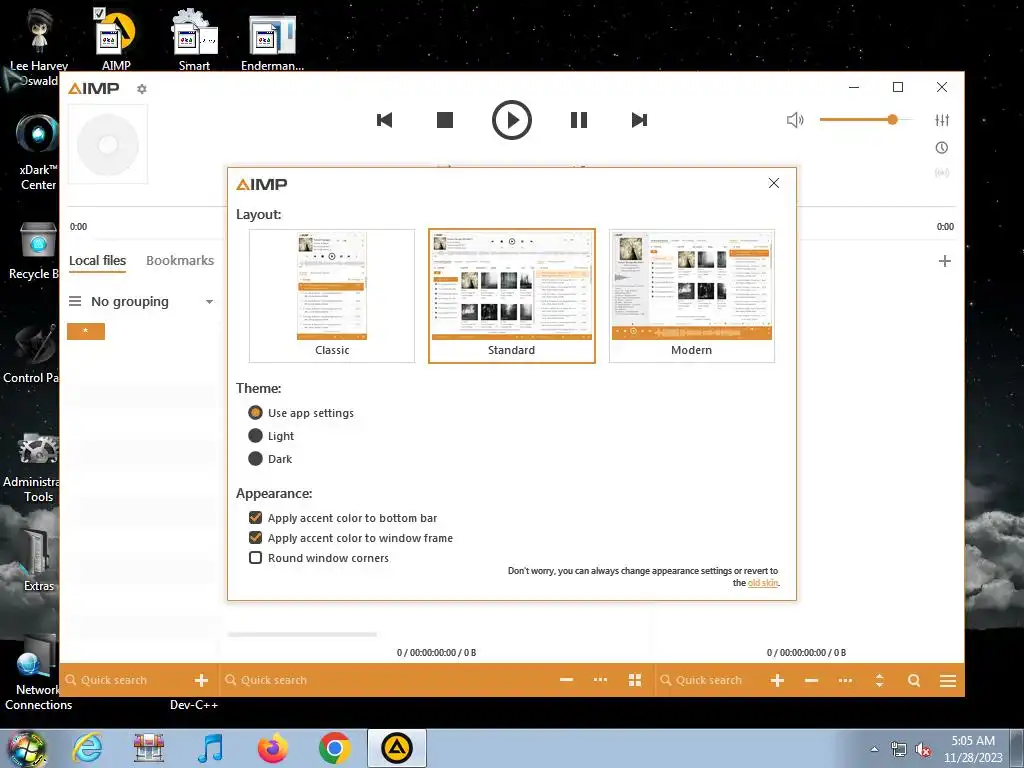This screenshot has height=768, width=1024.
Task: Open the scheduler clock icon
Action: (x=942, y=148)
